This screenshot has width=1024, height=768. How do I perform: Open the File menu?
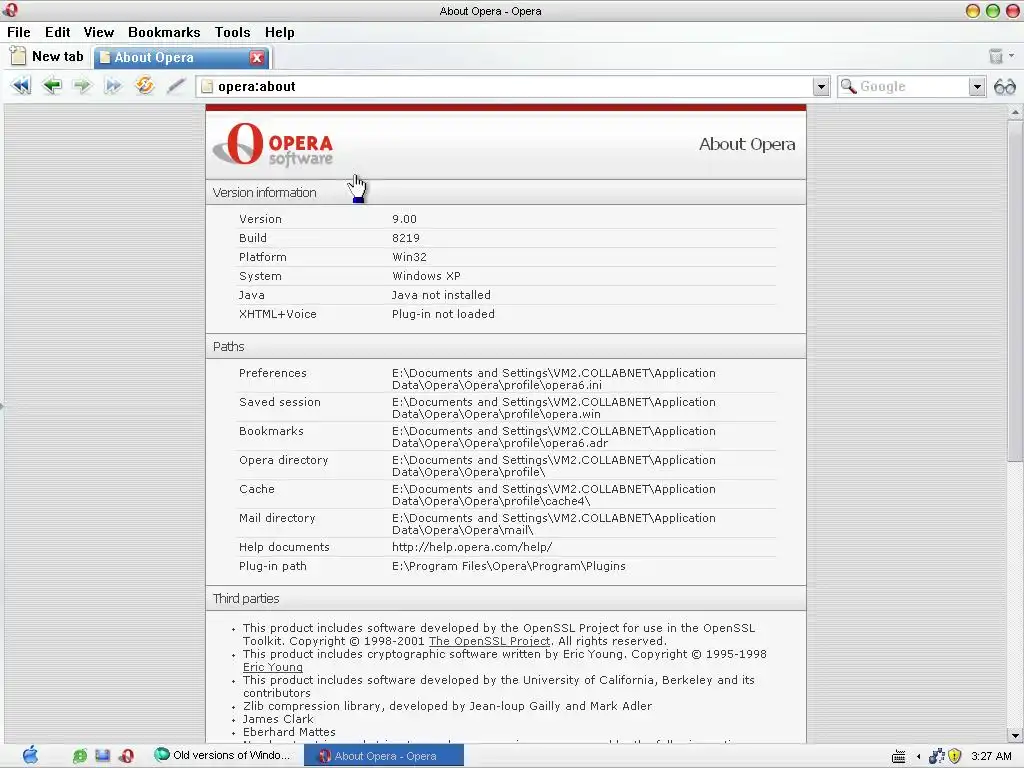pyautogui.click(x=19, y=32)
